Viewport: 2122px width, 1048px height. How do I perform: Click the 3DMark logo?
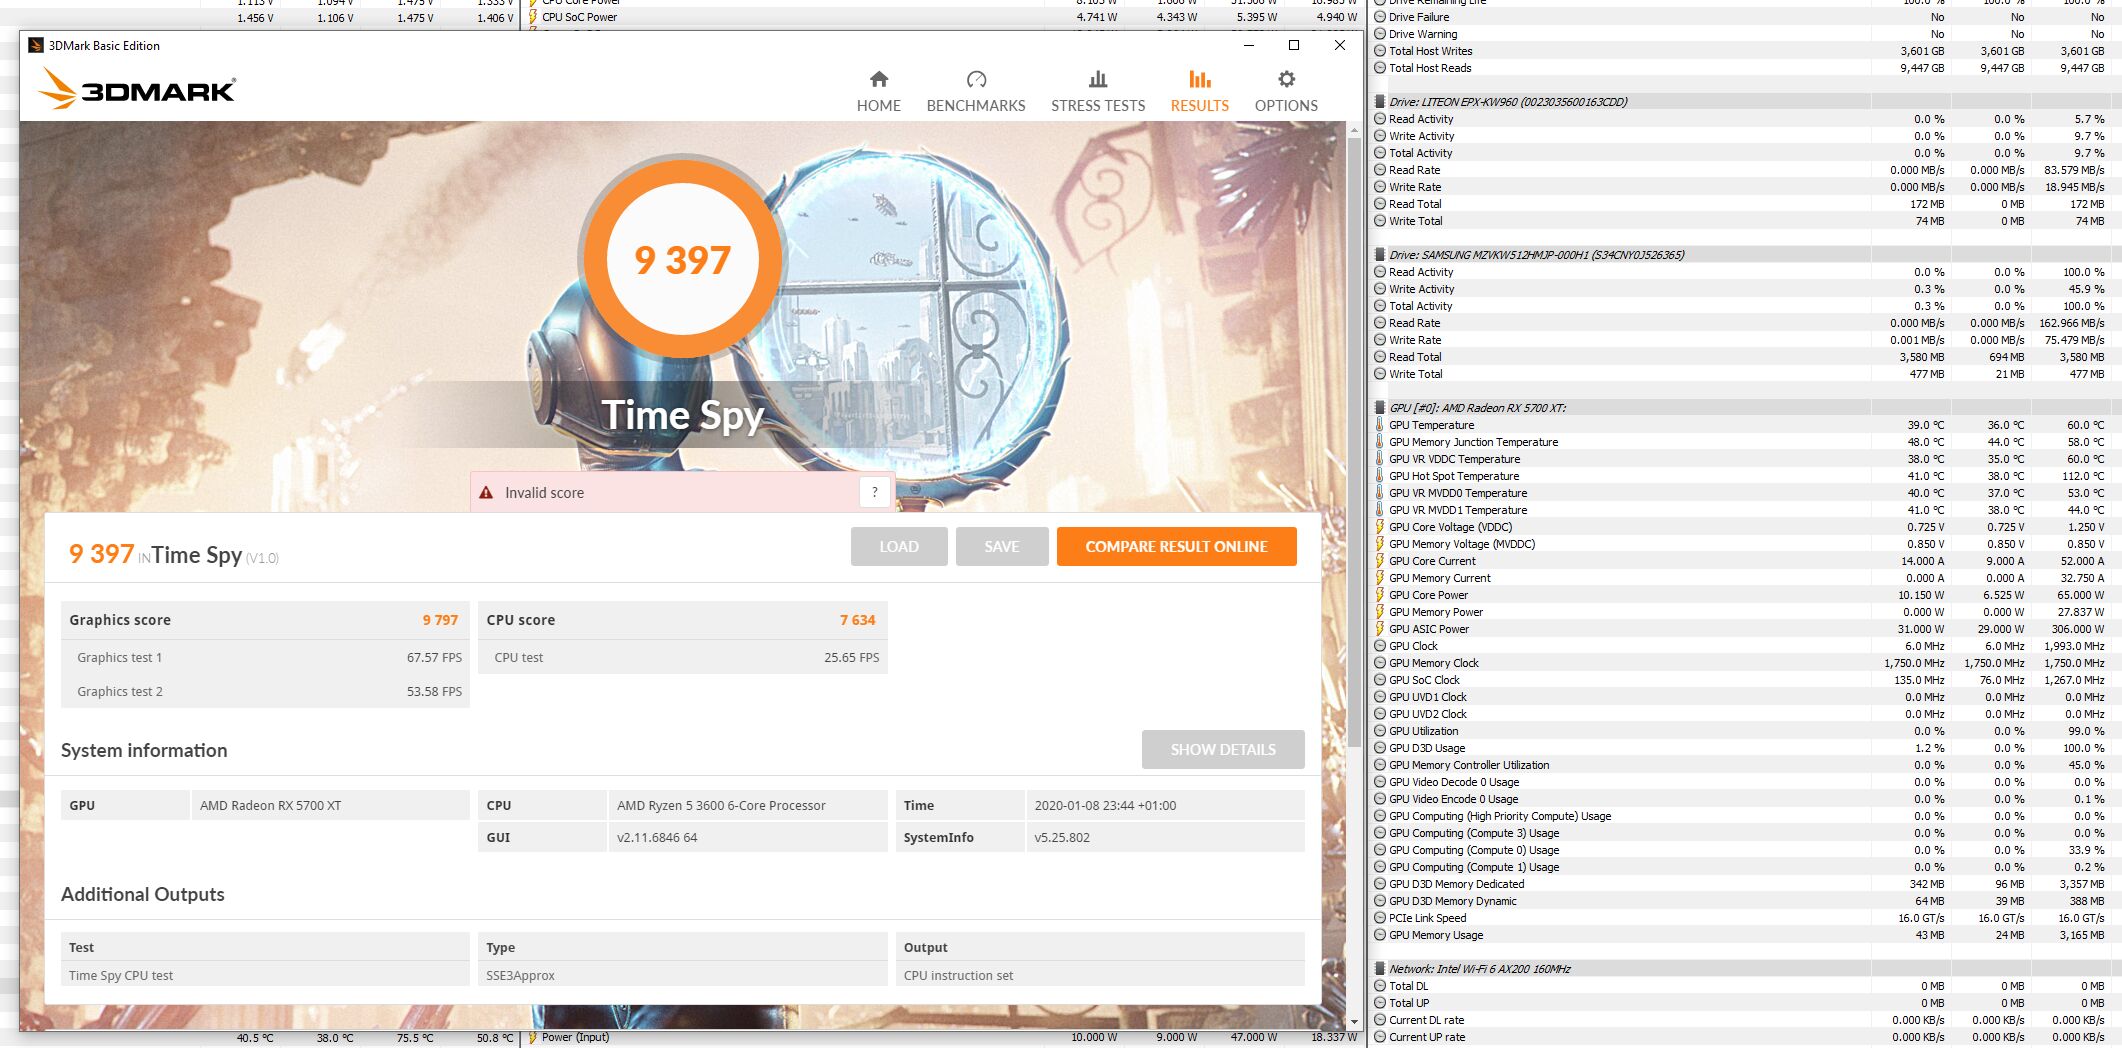coord(137,89)
